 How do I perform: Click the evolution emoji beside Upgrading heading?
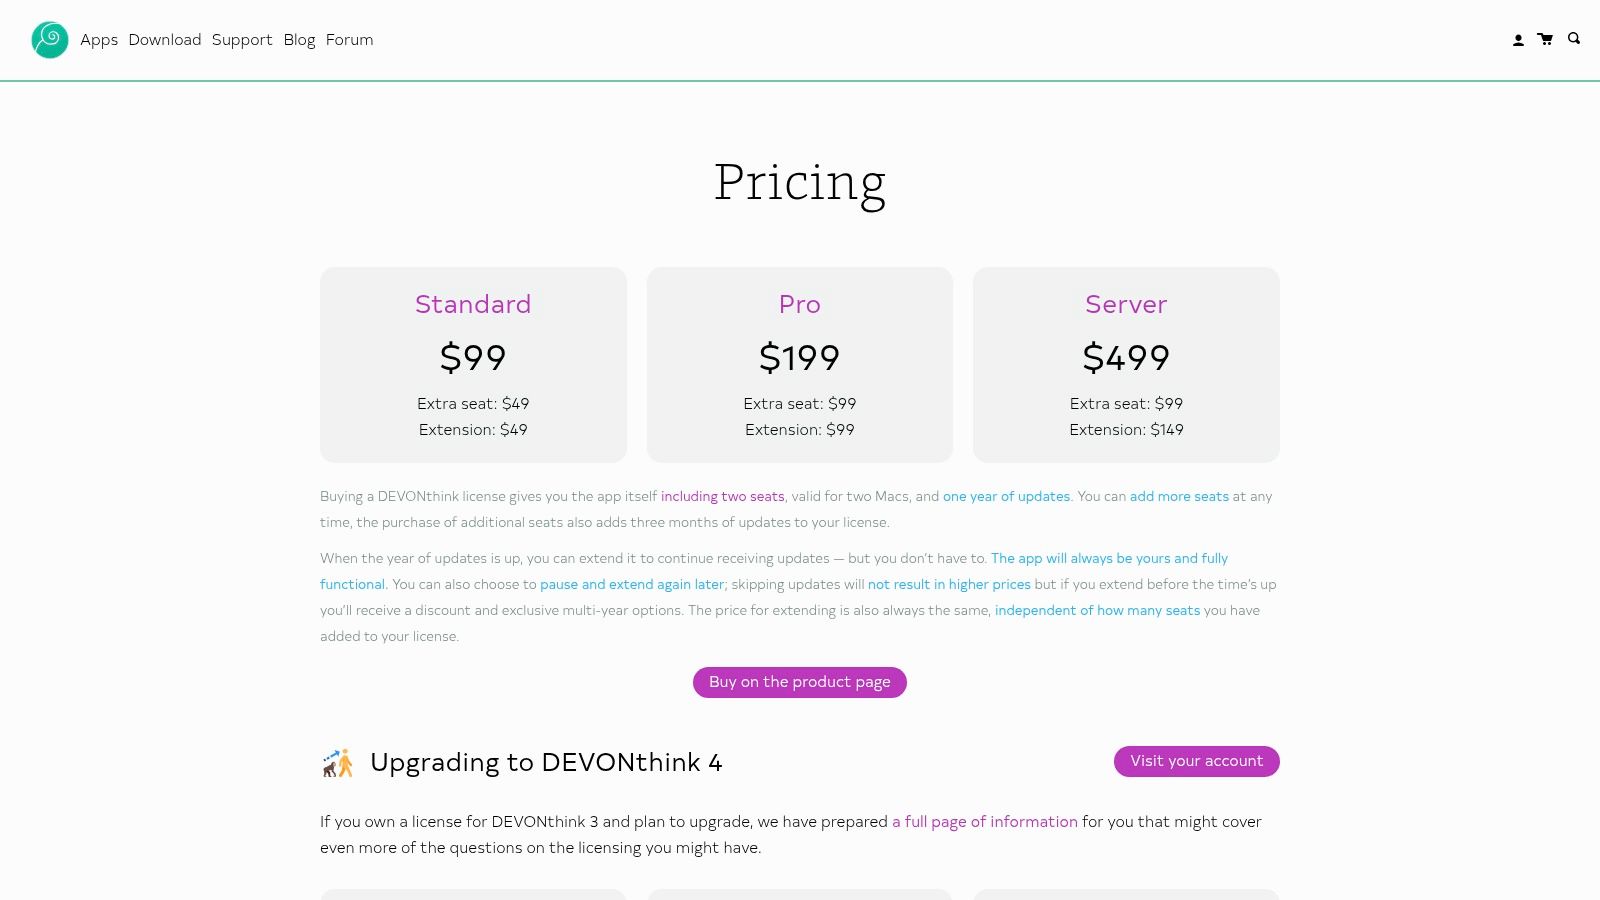pos(338,763)
